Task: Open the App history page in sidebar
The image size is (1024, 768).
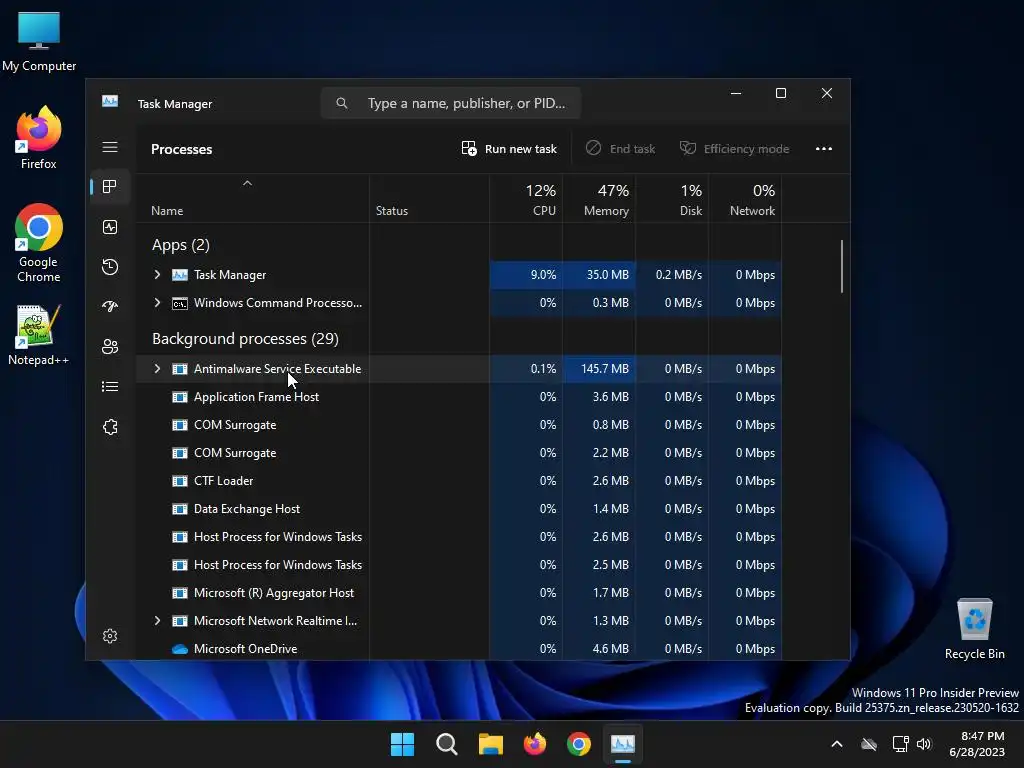Action: pos(110,266)
